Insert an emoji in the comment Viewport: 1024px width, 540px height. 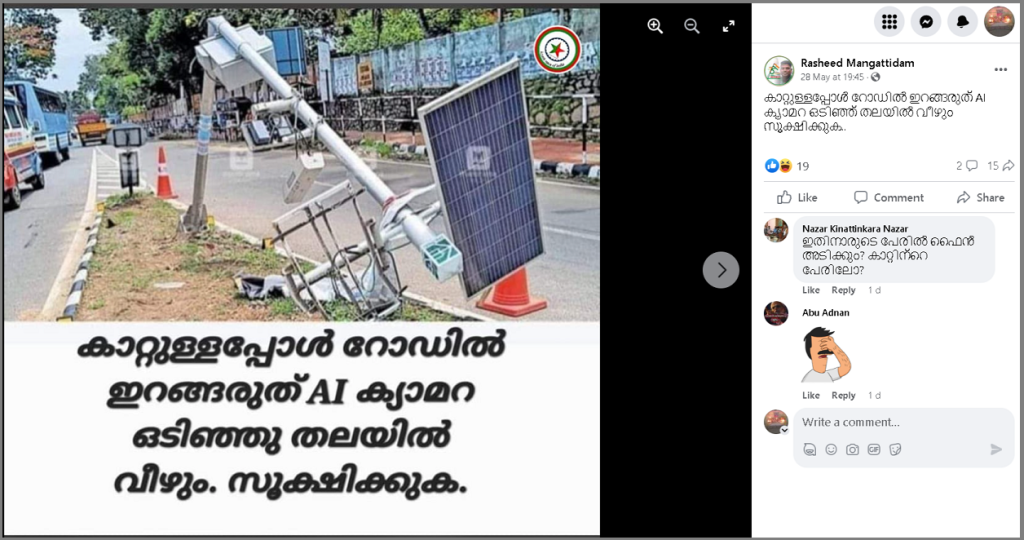tap(831, 449)
